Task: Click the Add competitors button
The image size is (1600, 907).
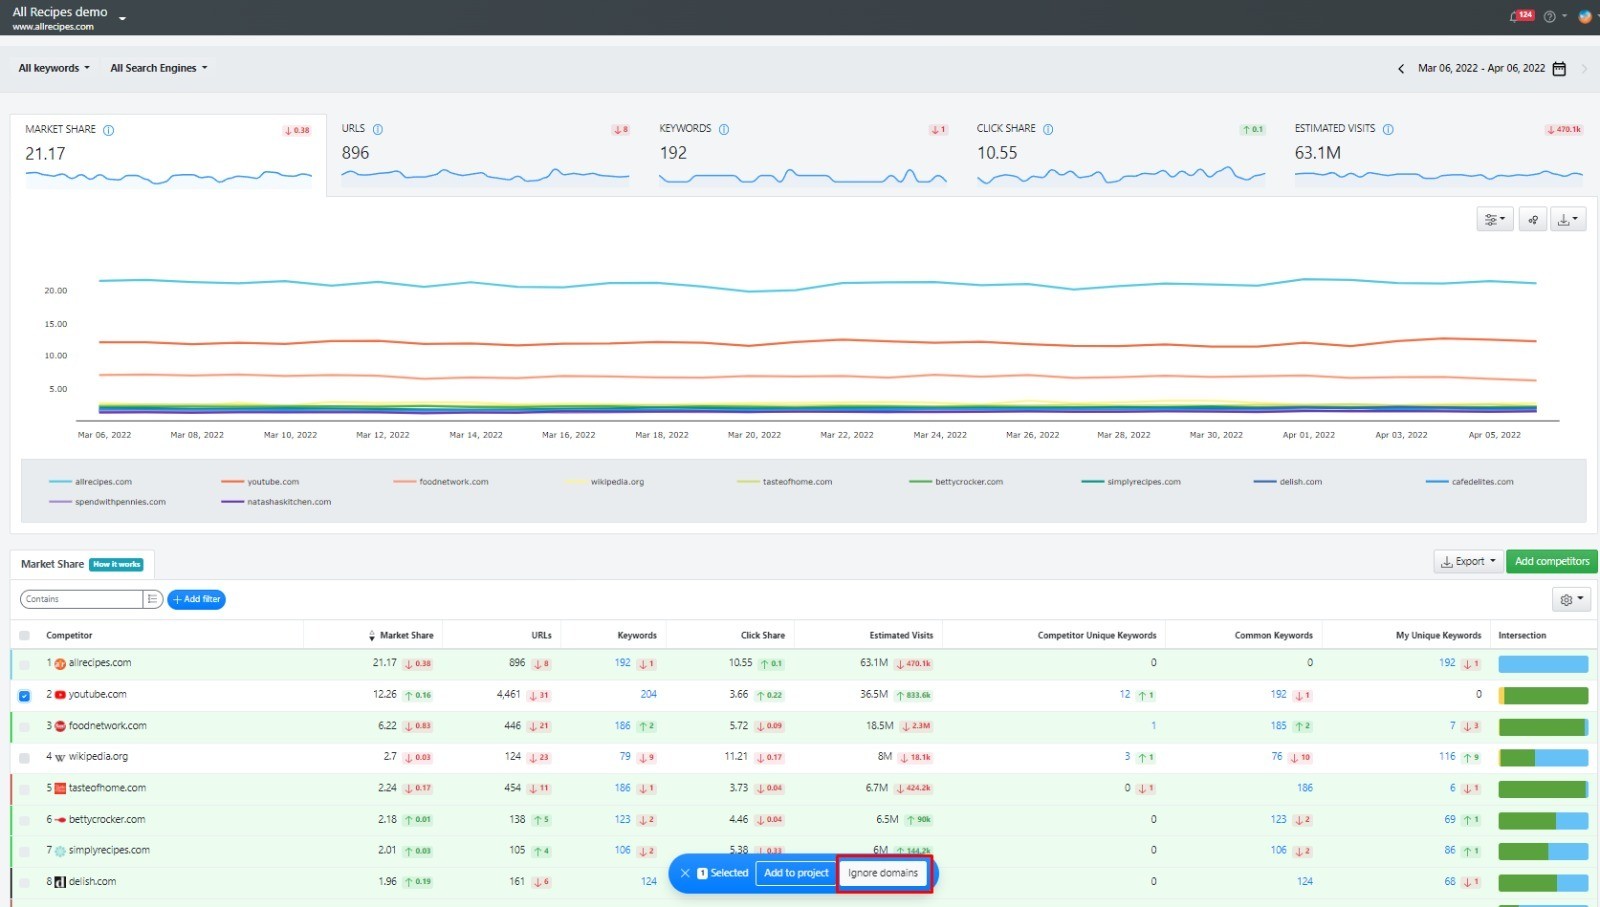Action: point(1552,562)
